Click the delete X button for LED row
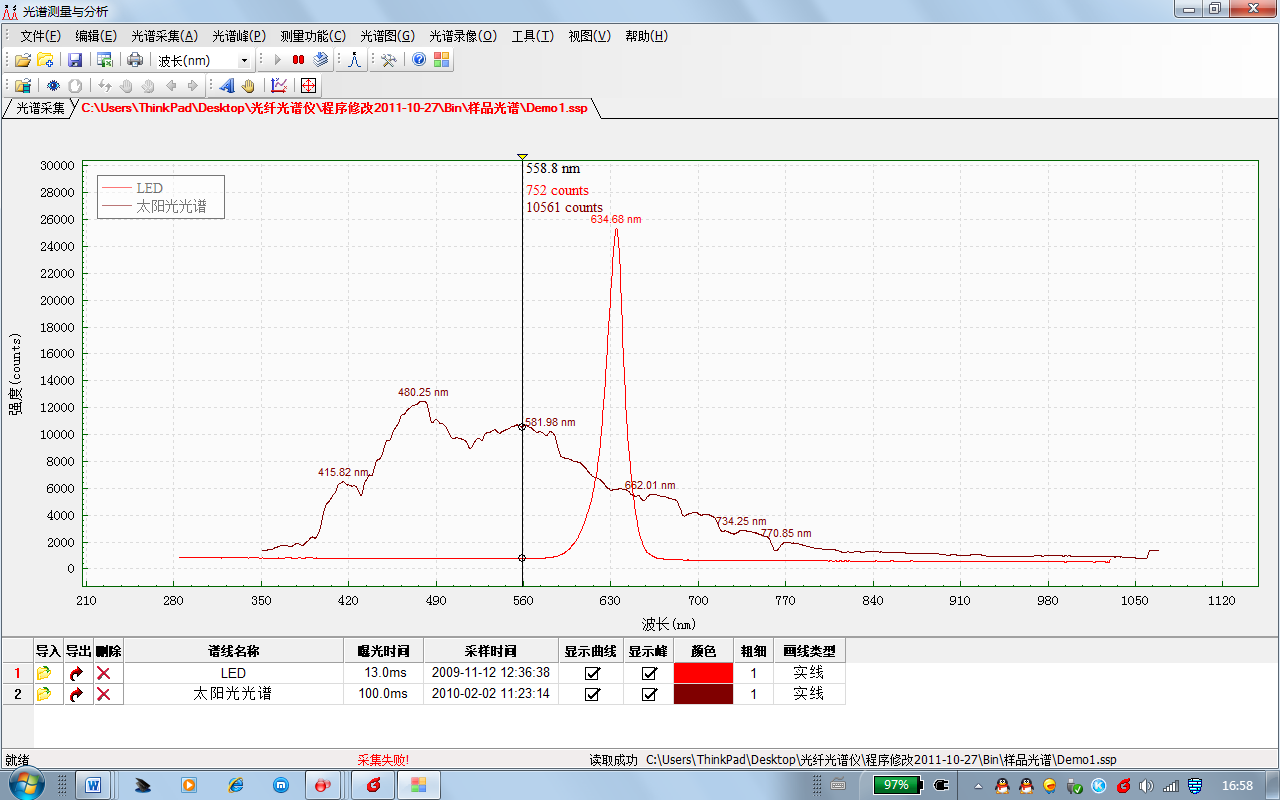 [x=103, y=673]
